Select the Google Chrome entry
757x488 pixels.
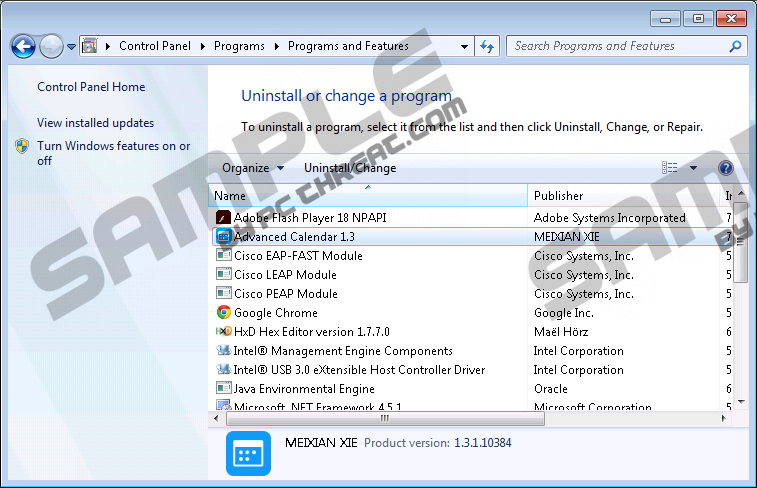[276, 313]
